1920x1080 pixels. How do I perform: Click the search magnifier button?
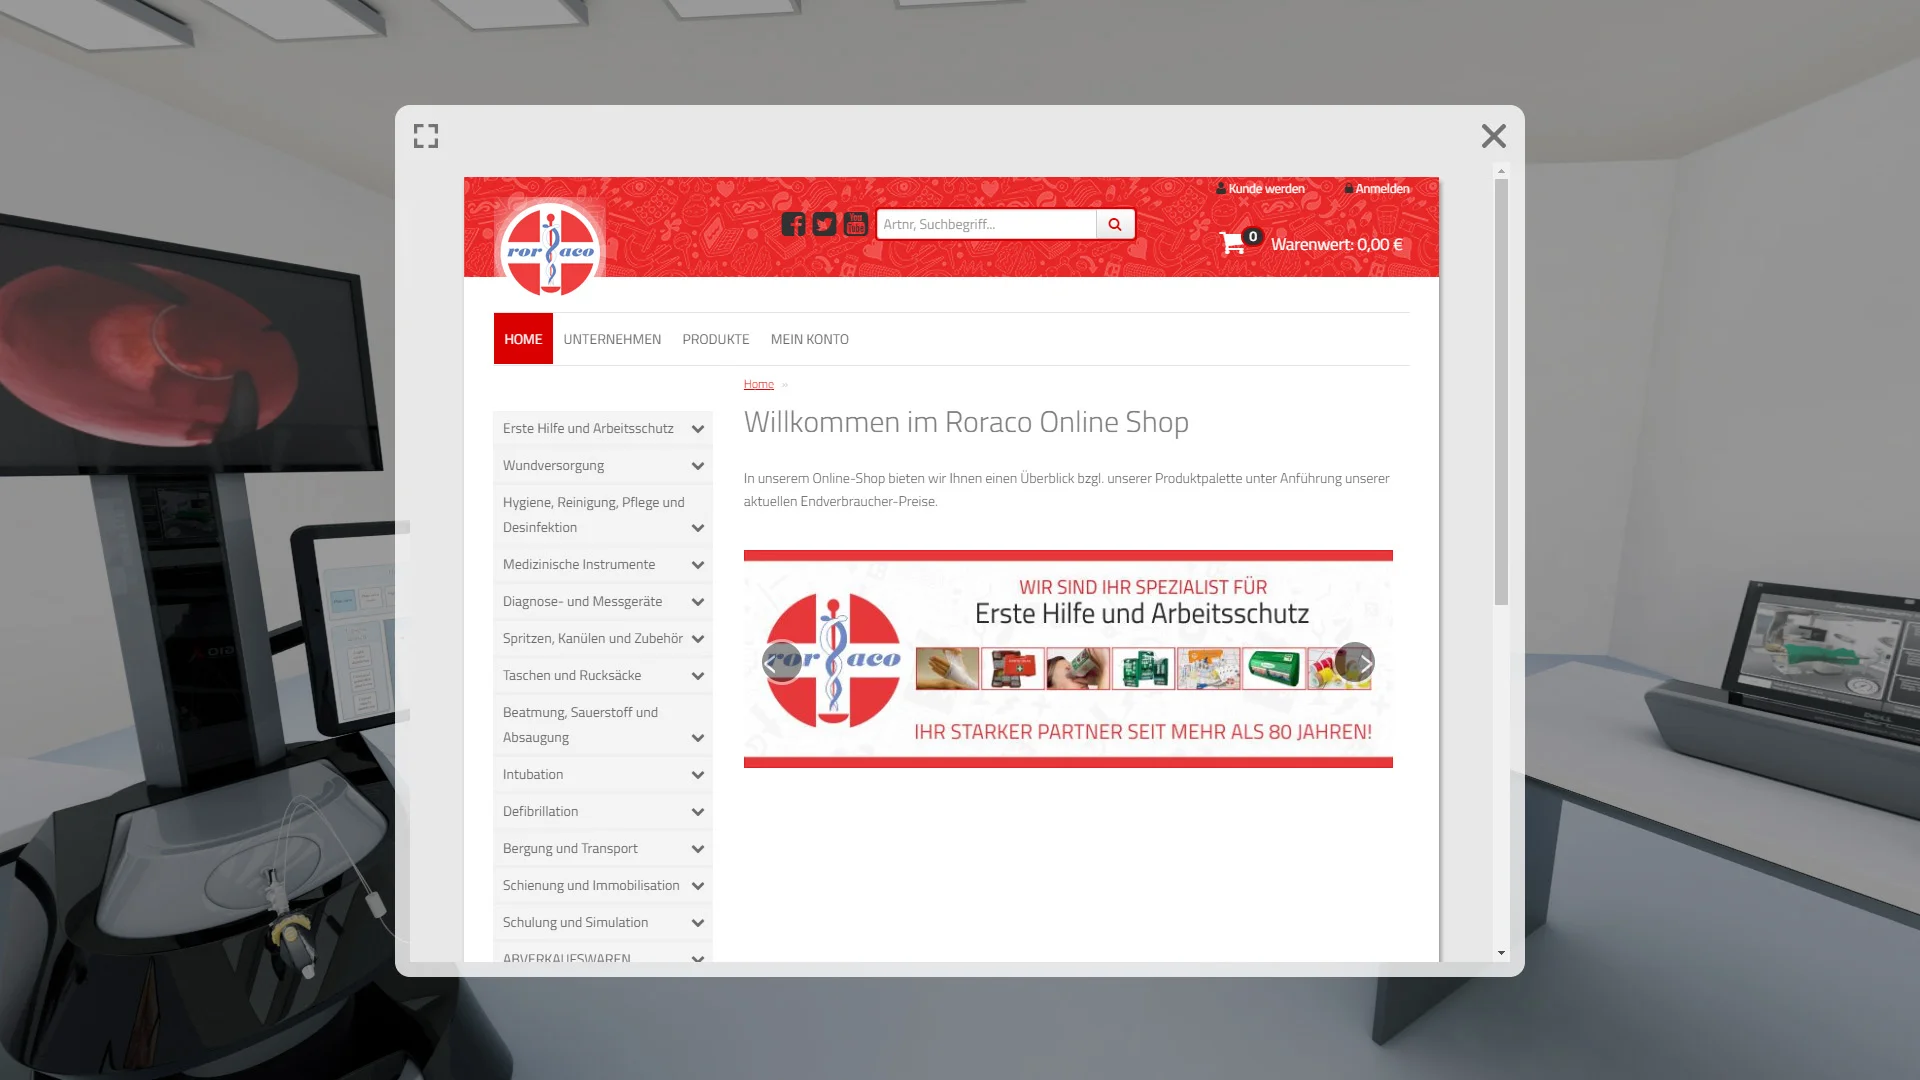[x=1115, y=224]
